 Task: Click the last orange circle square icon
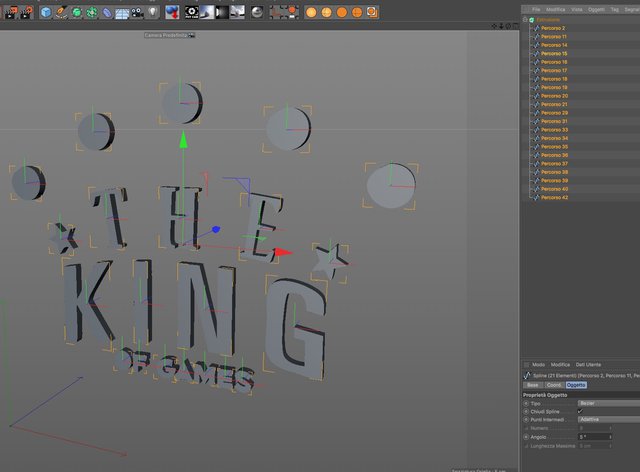(372, 12)
